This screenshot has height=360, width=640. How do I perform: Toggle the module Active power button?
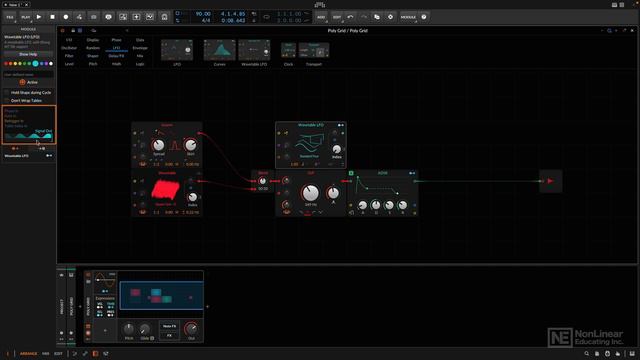tap(22, 82)
